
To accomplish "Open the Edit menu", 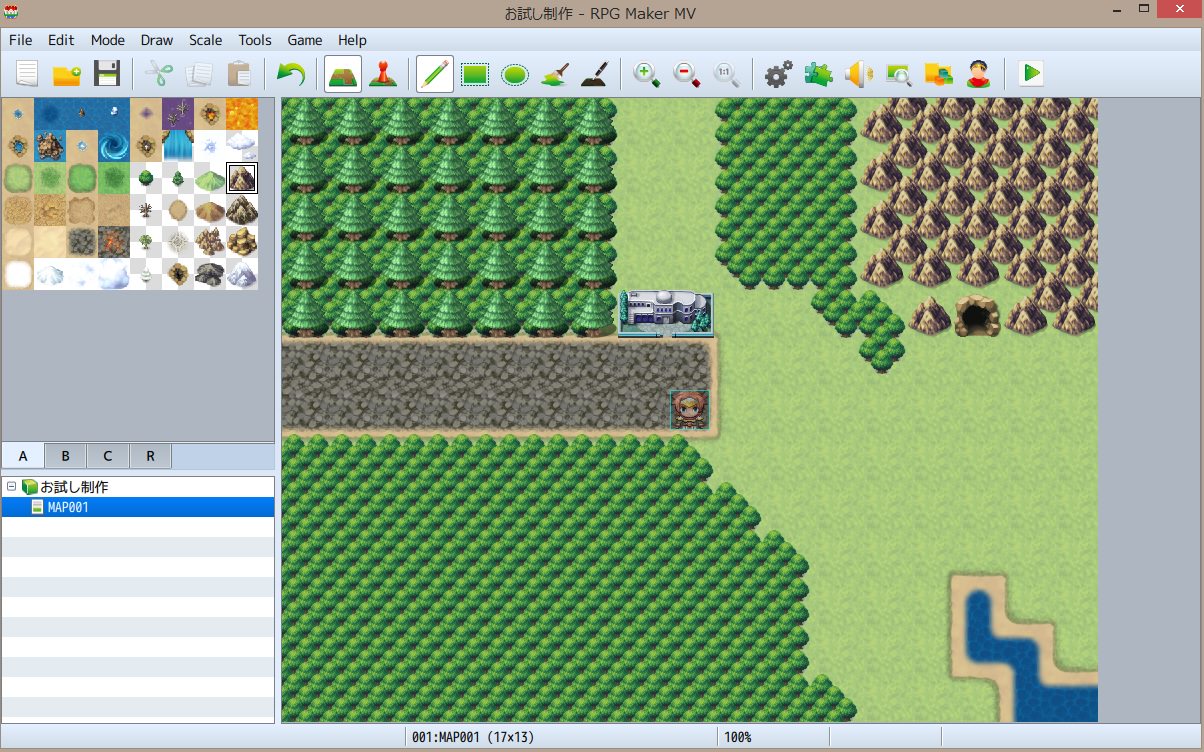I will (x=61, y=40).
